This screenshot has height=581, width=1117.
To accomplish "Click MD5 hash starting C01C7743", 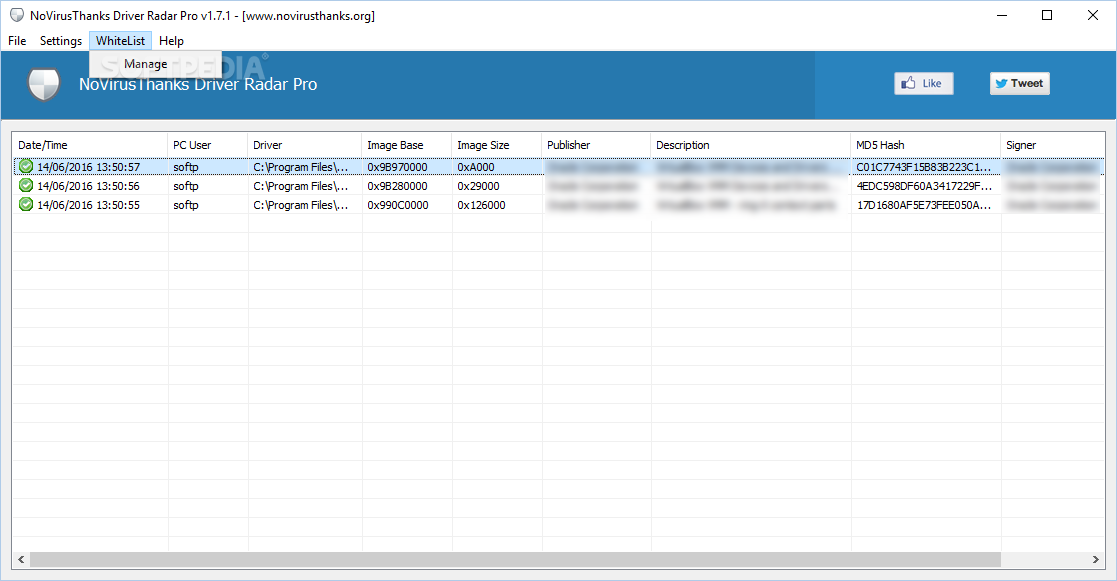I will [923, 167].
